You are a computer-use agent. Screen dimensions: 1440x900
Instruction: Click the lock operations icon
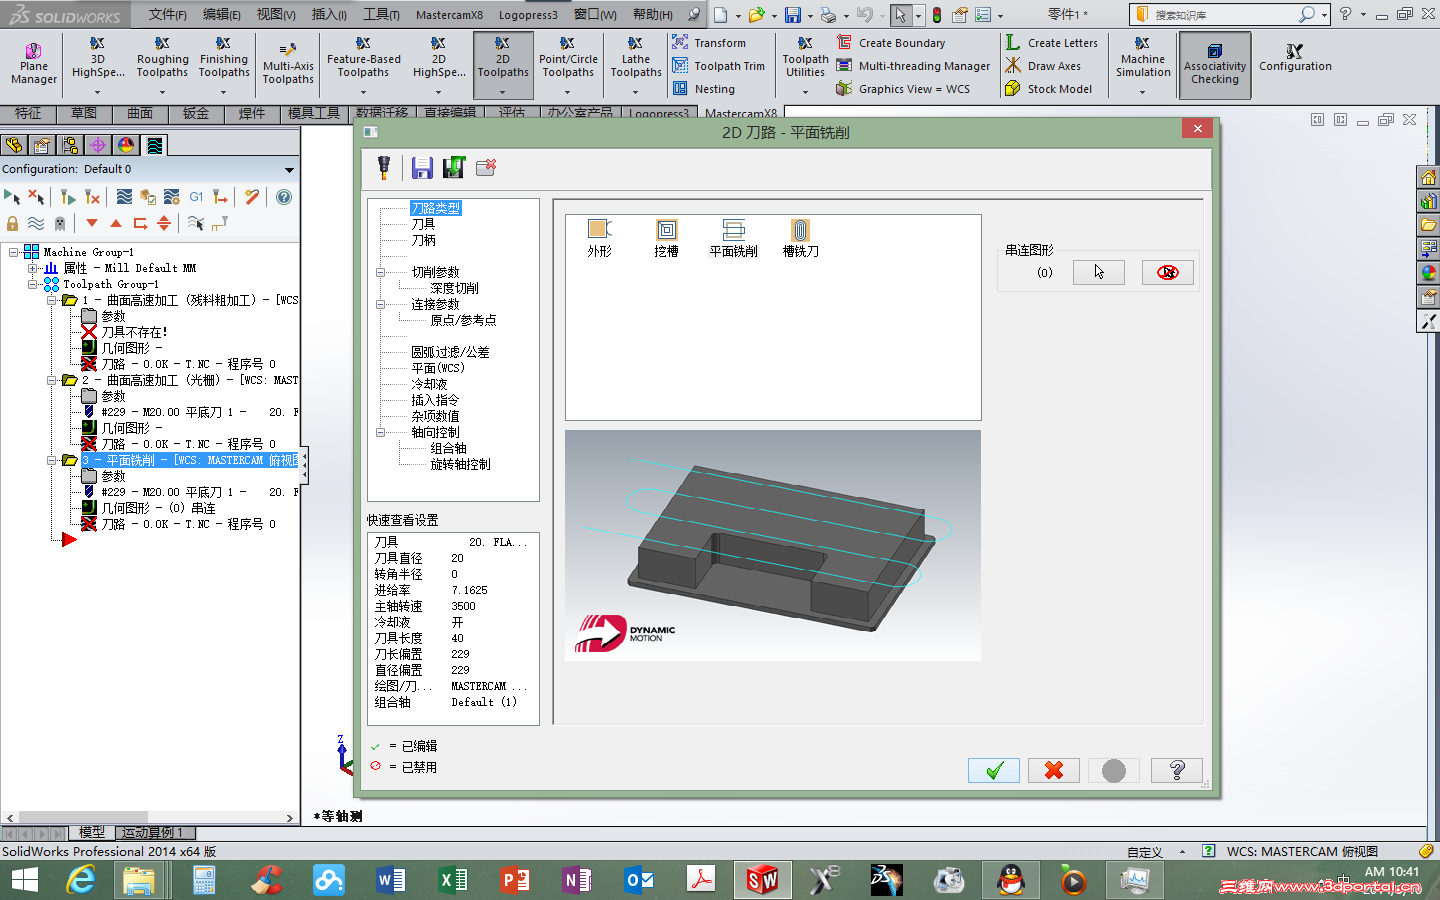tap(12, 223)
